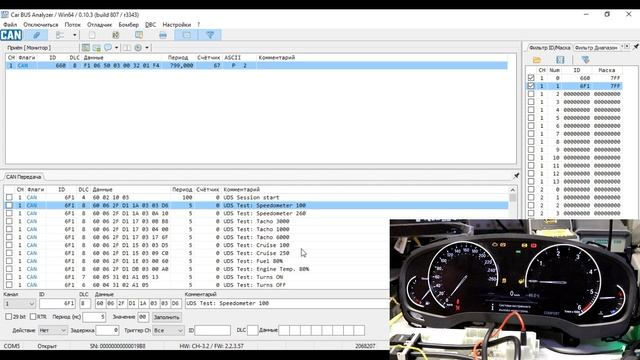The width and height of the screenshot is (640, 360).
Task: Click the second green table icon in monitor toolbar
Action: pyautogui.click(x=97, y=48)
